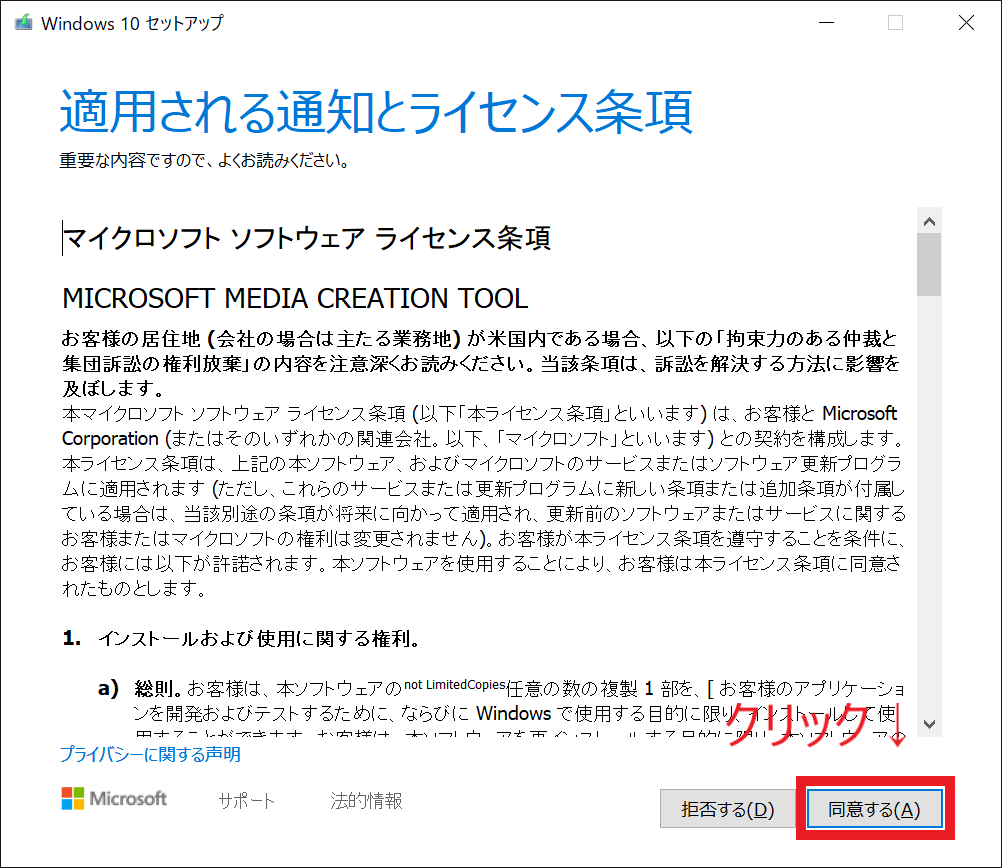
Task: Open the サポート link
Action: coord(247,800)
